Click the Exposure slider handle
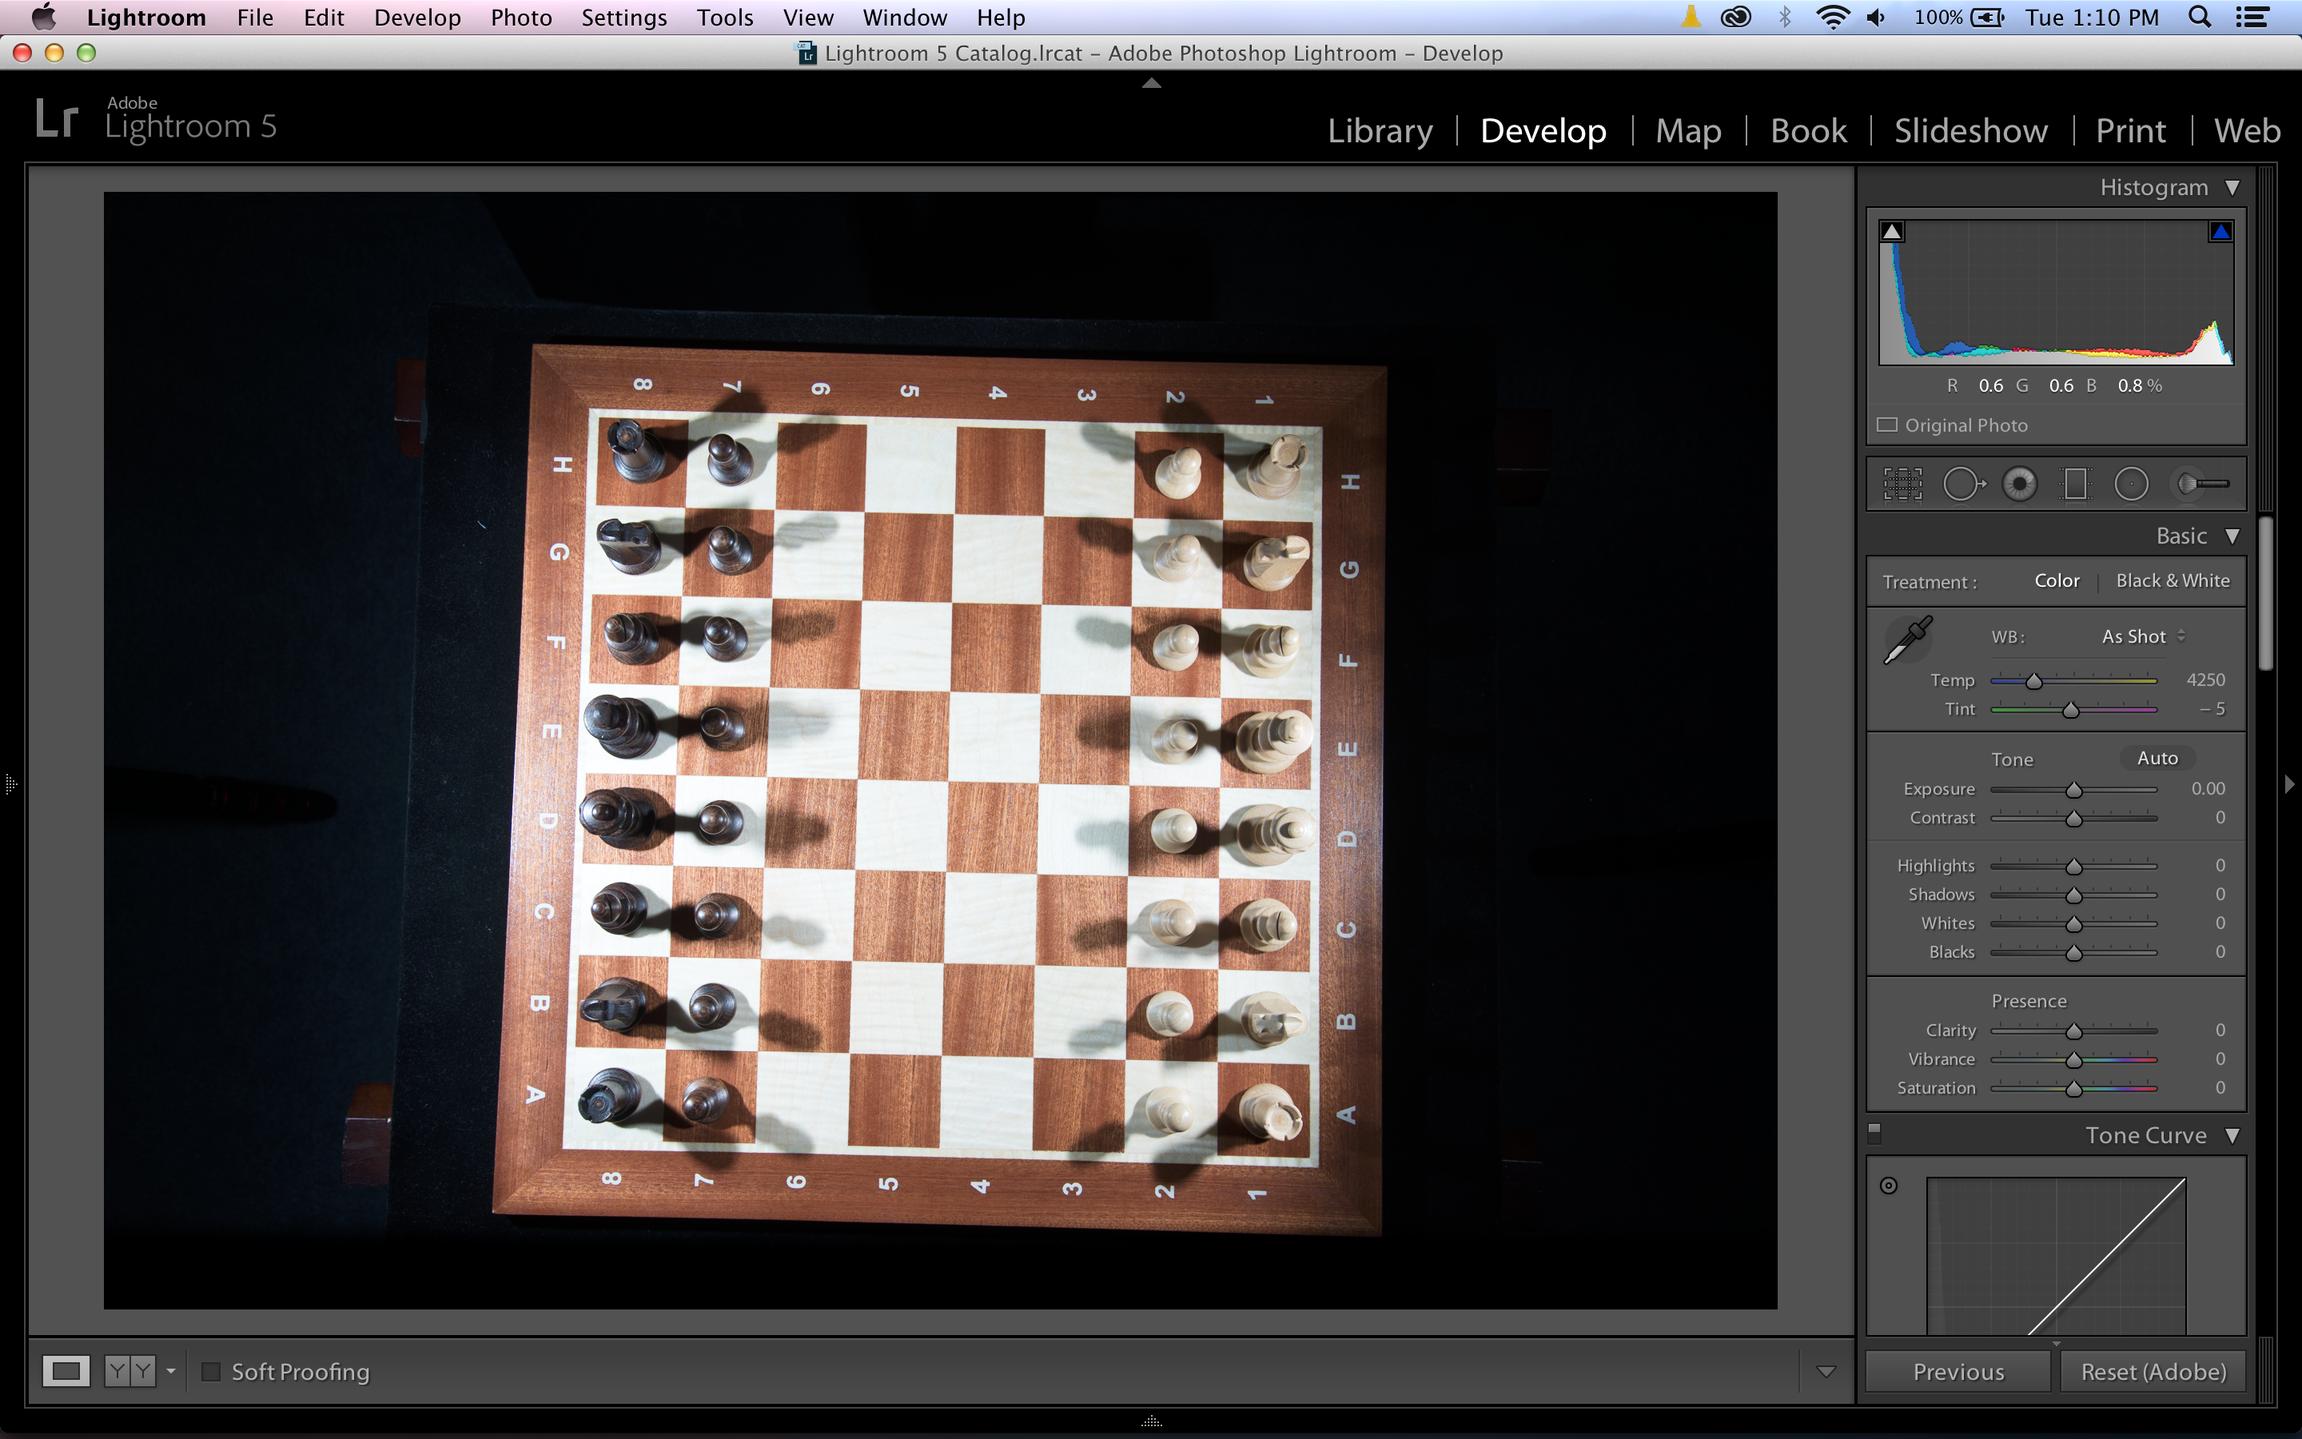The width and height of the screenshot is (2302, 1439). click(x=2074, y=790)
